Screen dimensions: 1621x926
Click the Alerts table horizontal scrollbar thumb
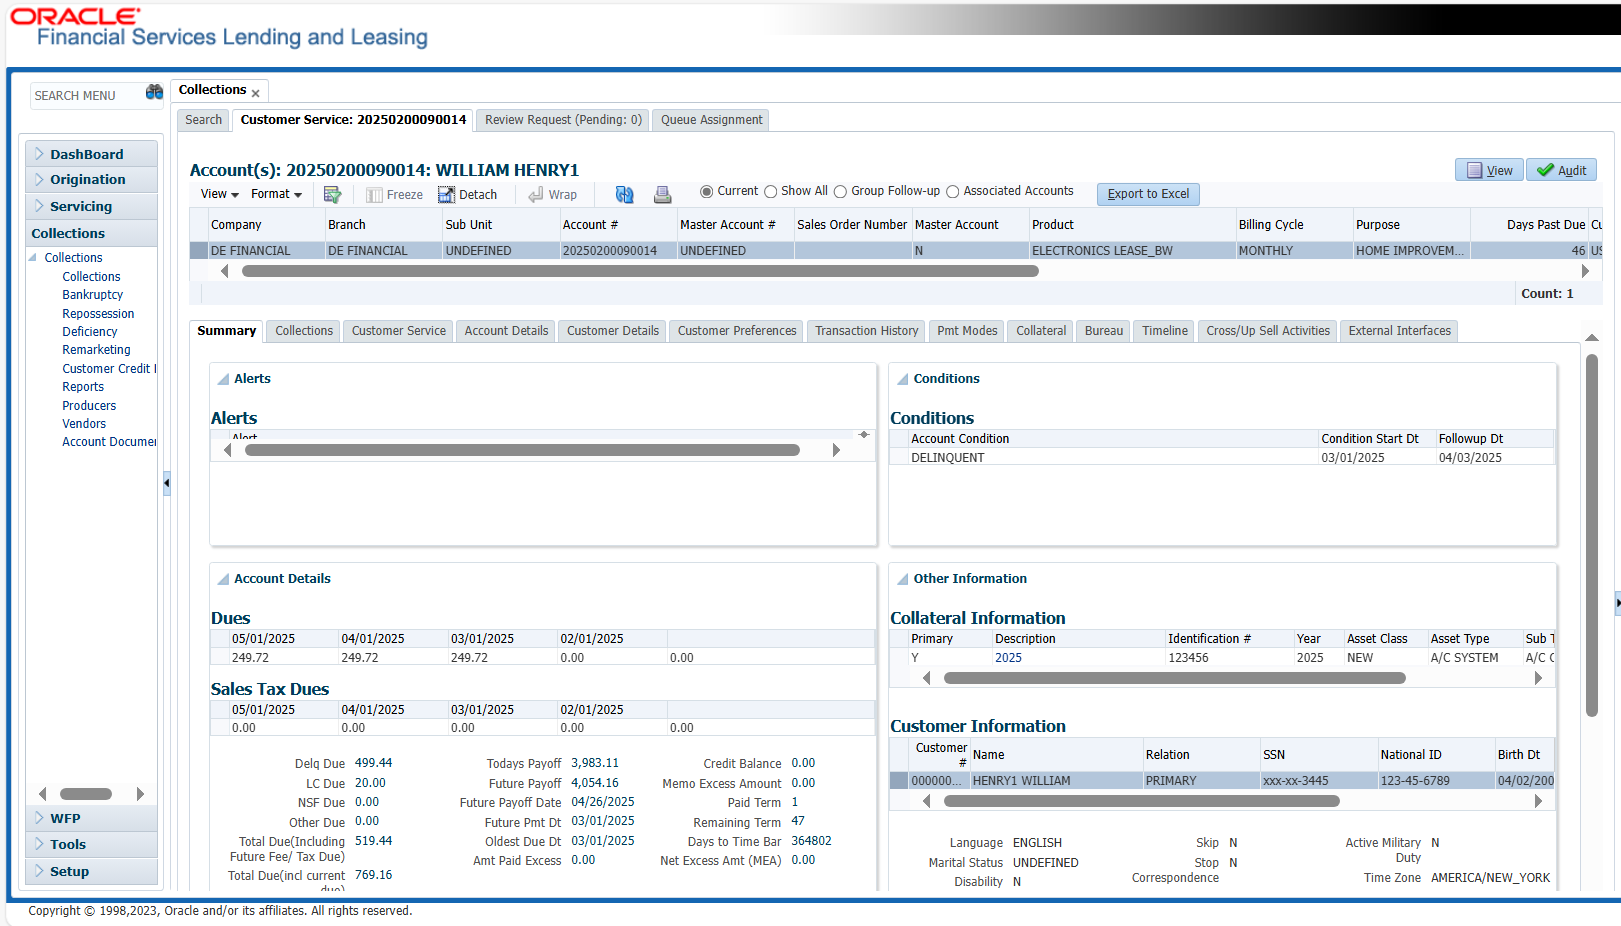522,450
